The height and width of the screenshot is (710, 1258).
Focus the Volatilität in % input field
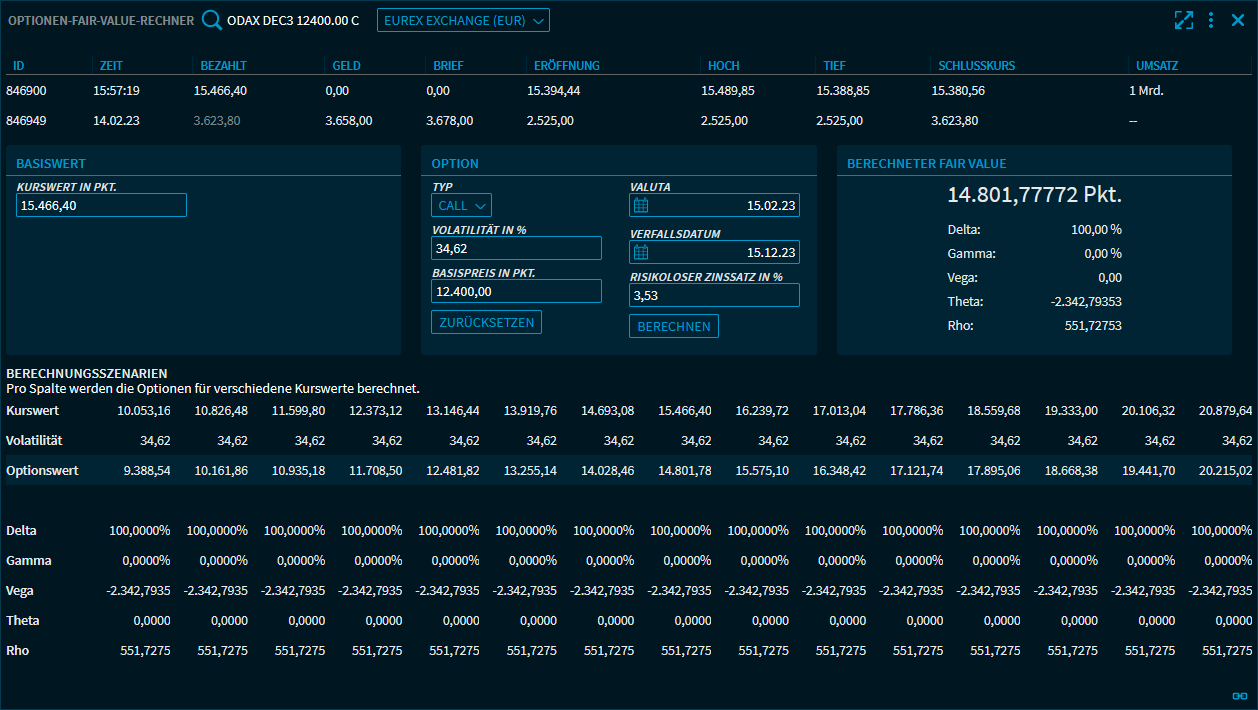[516, 249]
